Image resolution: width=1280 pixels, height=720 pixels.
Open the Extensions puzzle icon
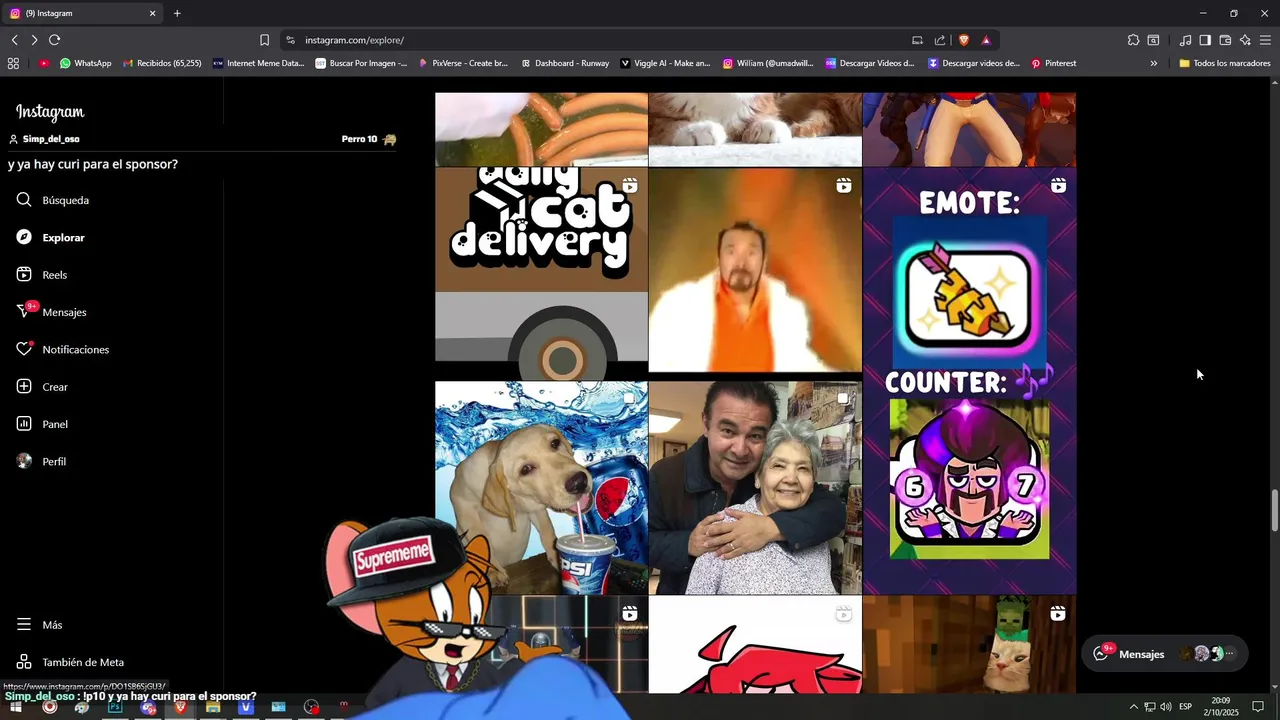[1133, 40]
